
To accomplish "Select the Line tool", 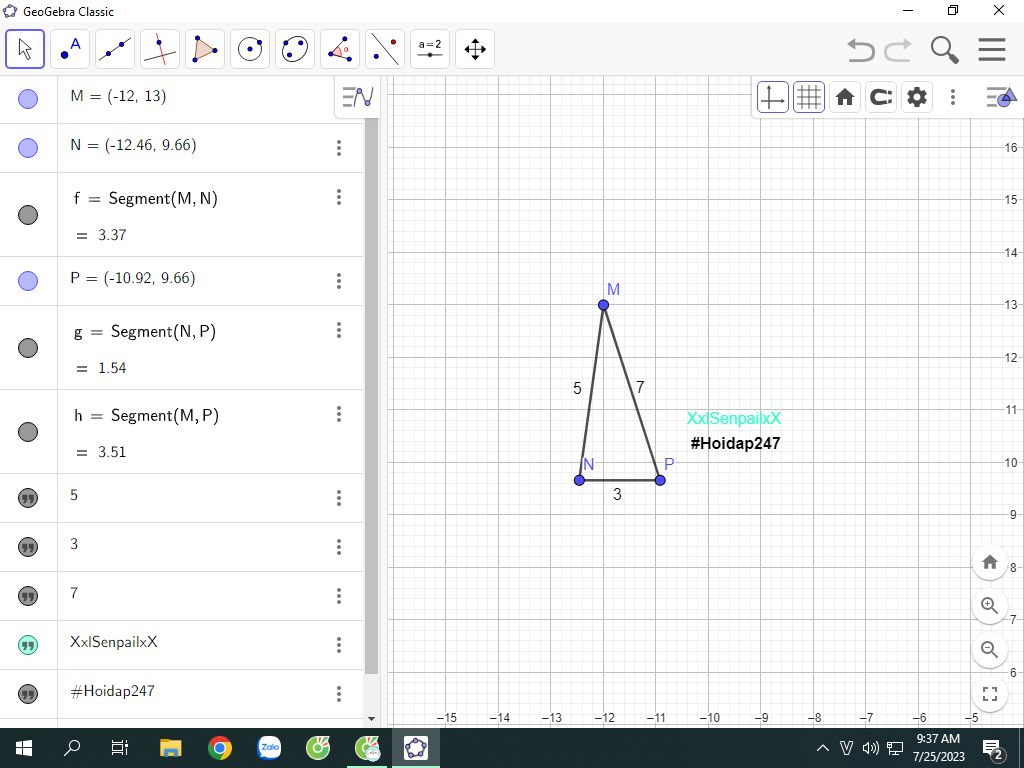I will (x=115, y=49).
